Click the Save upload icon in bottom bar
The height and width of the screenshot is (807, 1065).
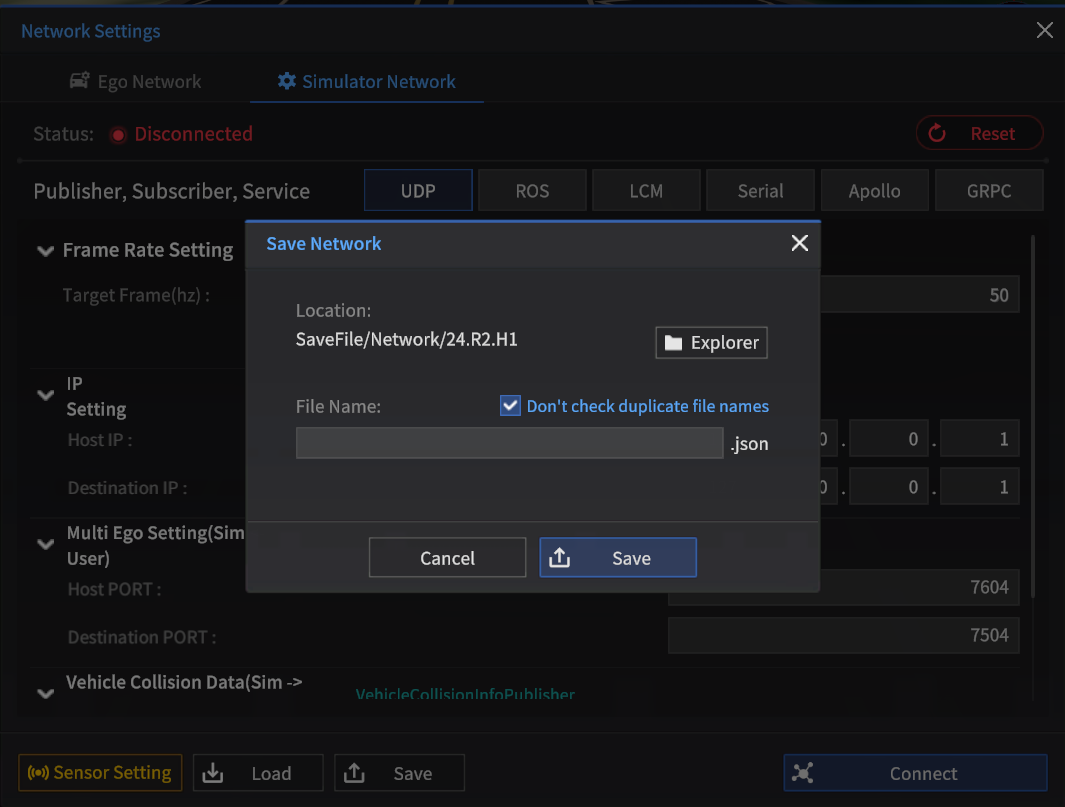354,772
